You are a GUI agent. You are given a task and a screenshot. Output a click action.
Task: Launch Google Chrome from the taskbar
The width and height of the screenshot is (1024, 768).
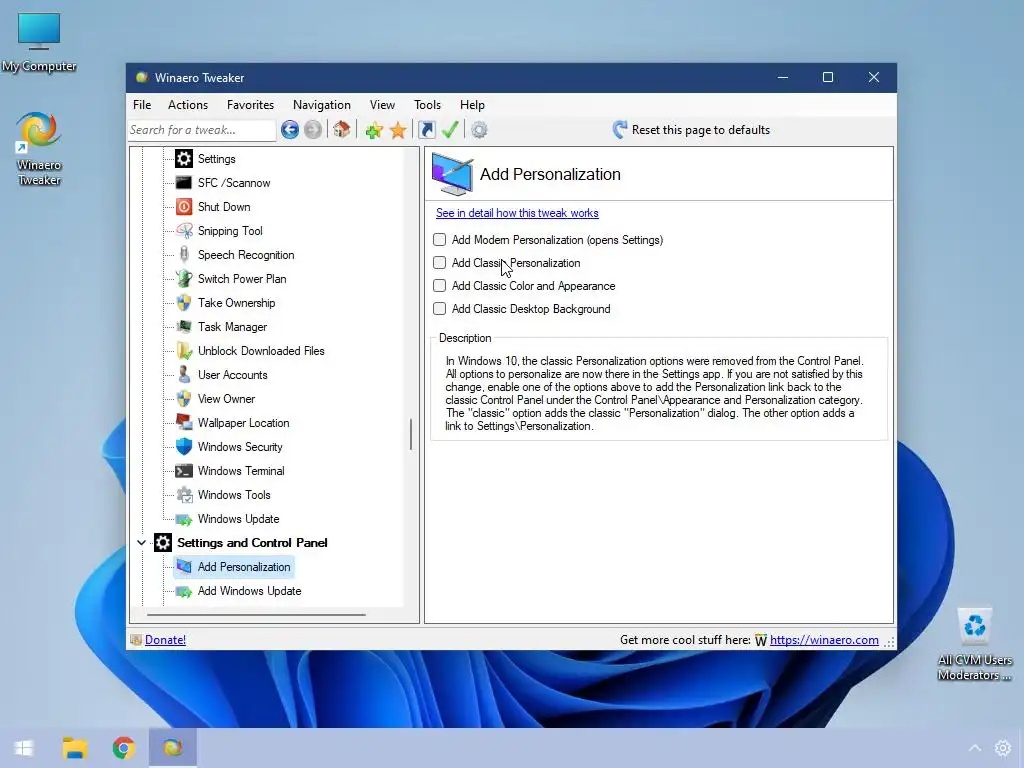[x=123, y=748]
